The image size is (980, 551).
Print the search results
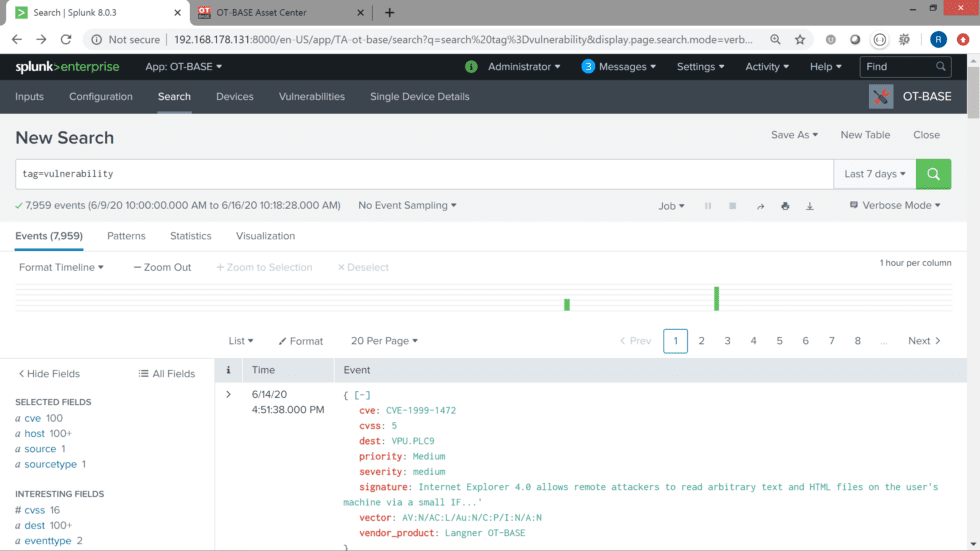pos(785,206)
